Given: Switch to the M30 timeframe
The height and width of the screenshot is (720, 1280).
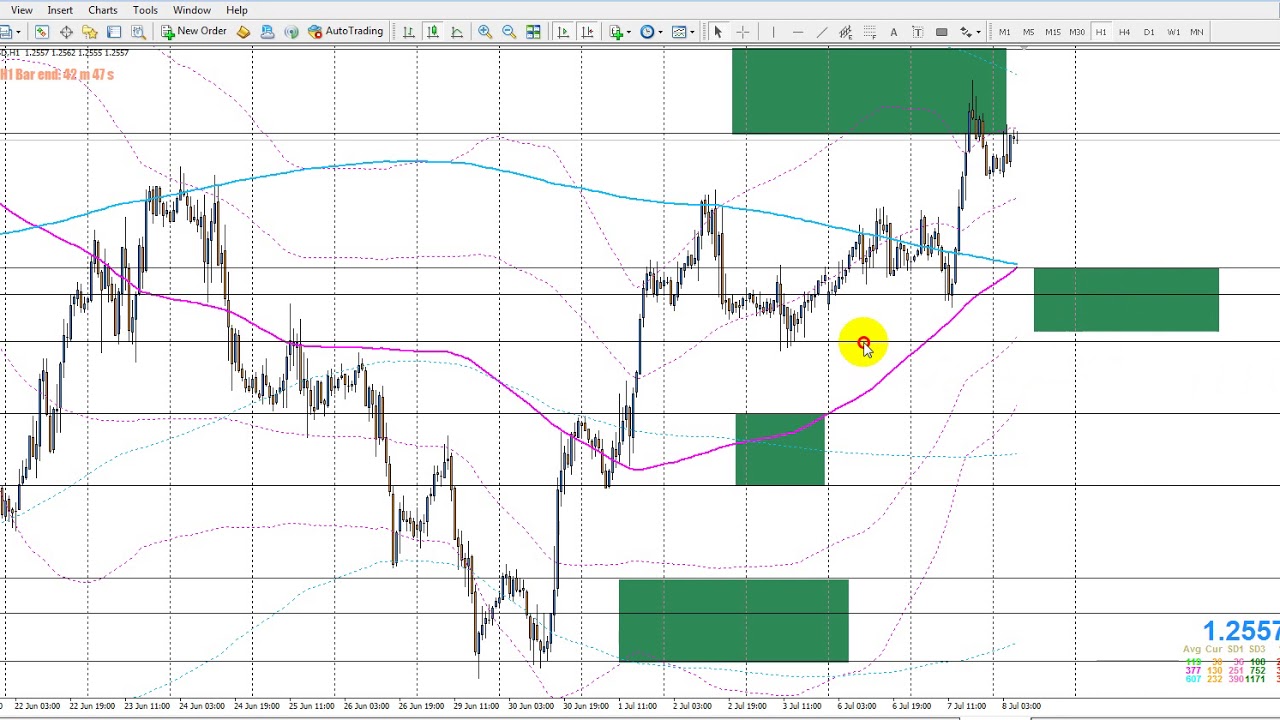Looking at the screenshot, I should 1077,32.
